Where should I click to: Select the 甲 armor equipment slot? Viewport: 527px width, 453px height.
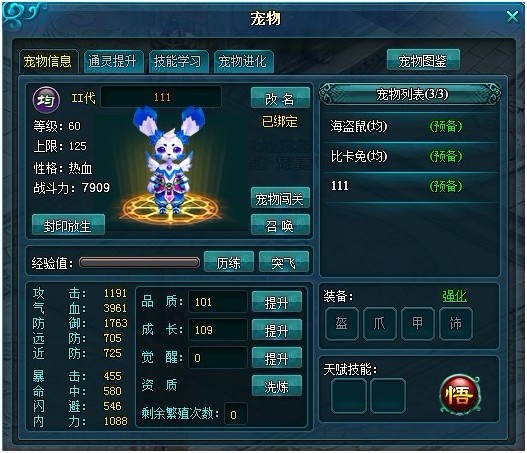pyautogui.click(x=418, y=324)
